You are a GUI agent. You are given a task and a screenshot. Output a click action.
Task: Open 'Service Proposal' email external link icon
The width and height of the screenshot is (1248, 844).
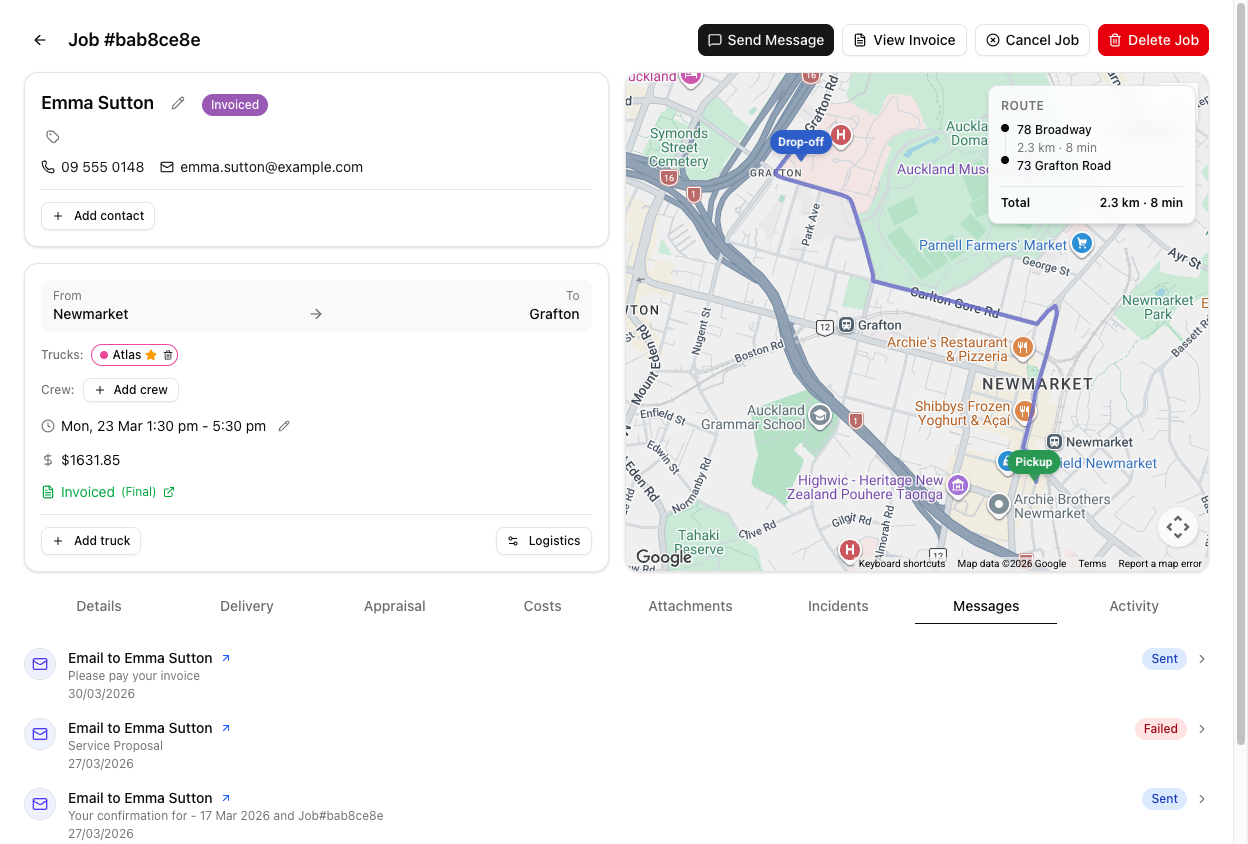226,728
